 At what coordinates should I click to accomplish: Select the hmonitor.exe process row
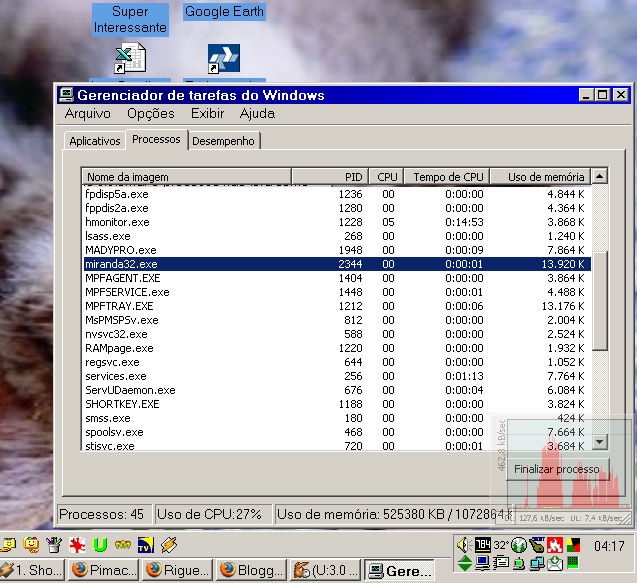pos(337,222)
